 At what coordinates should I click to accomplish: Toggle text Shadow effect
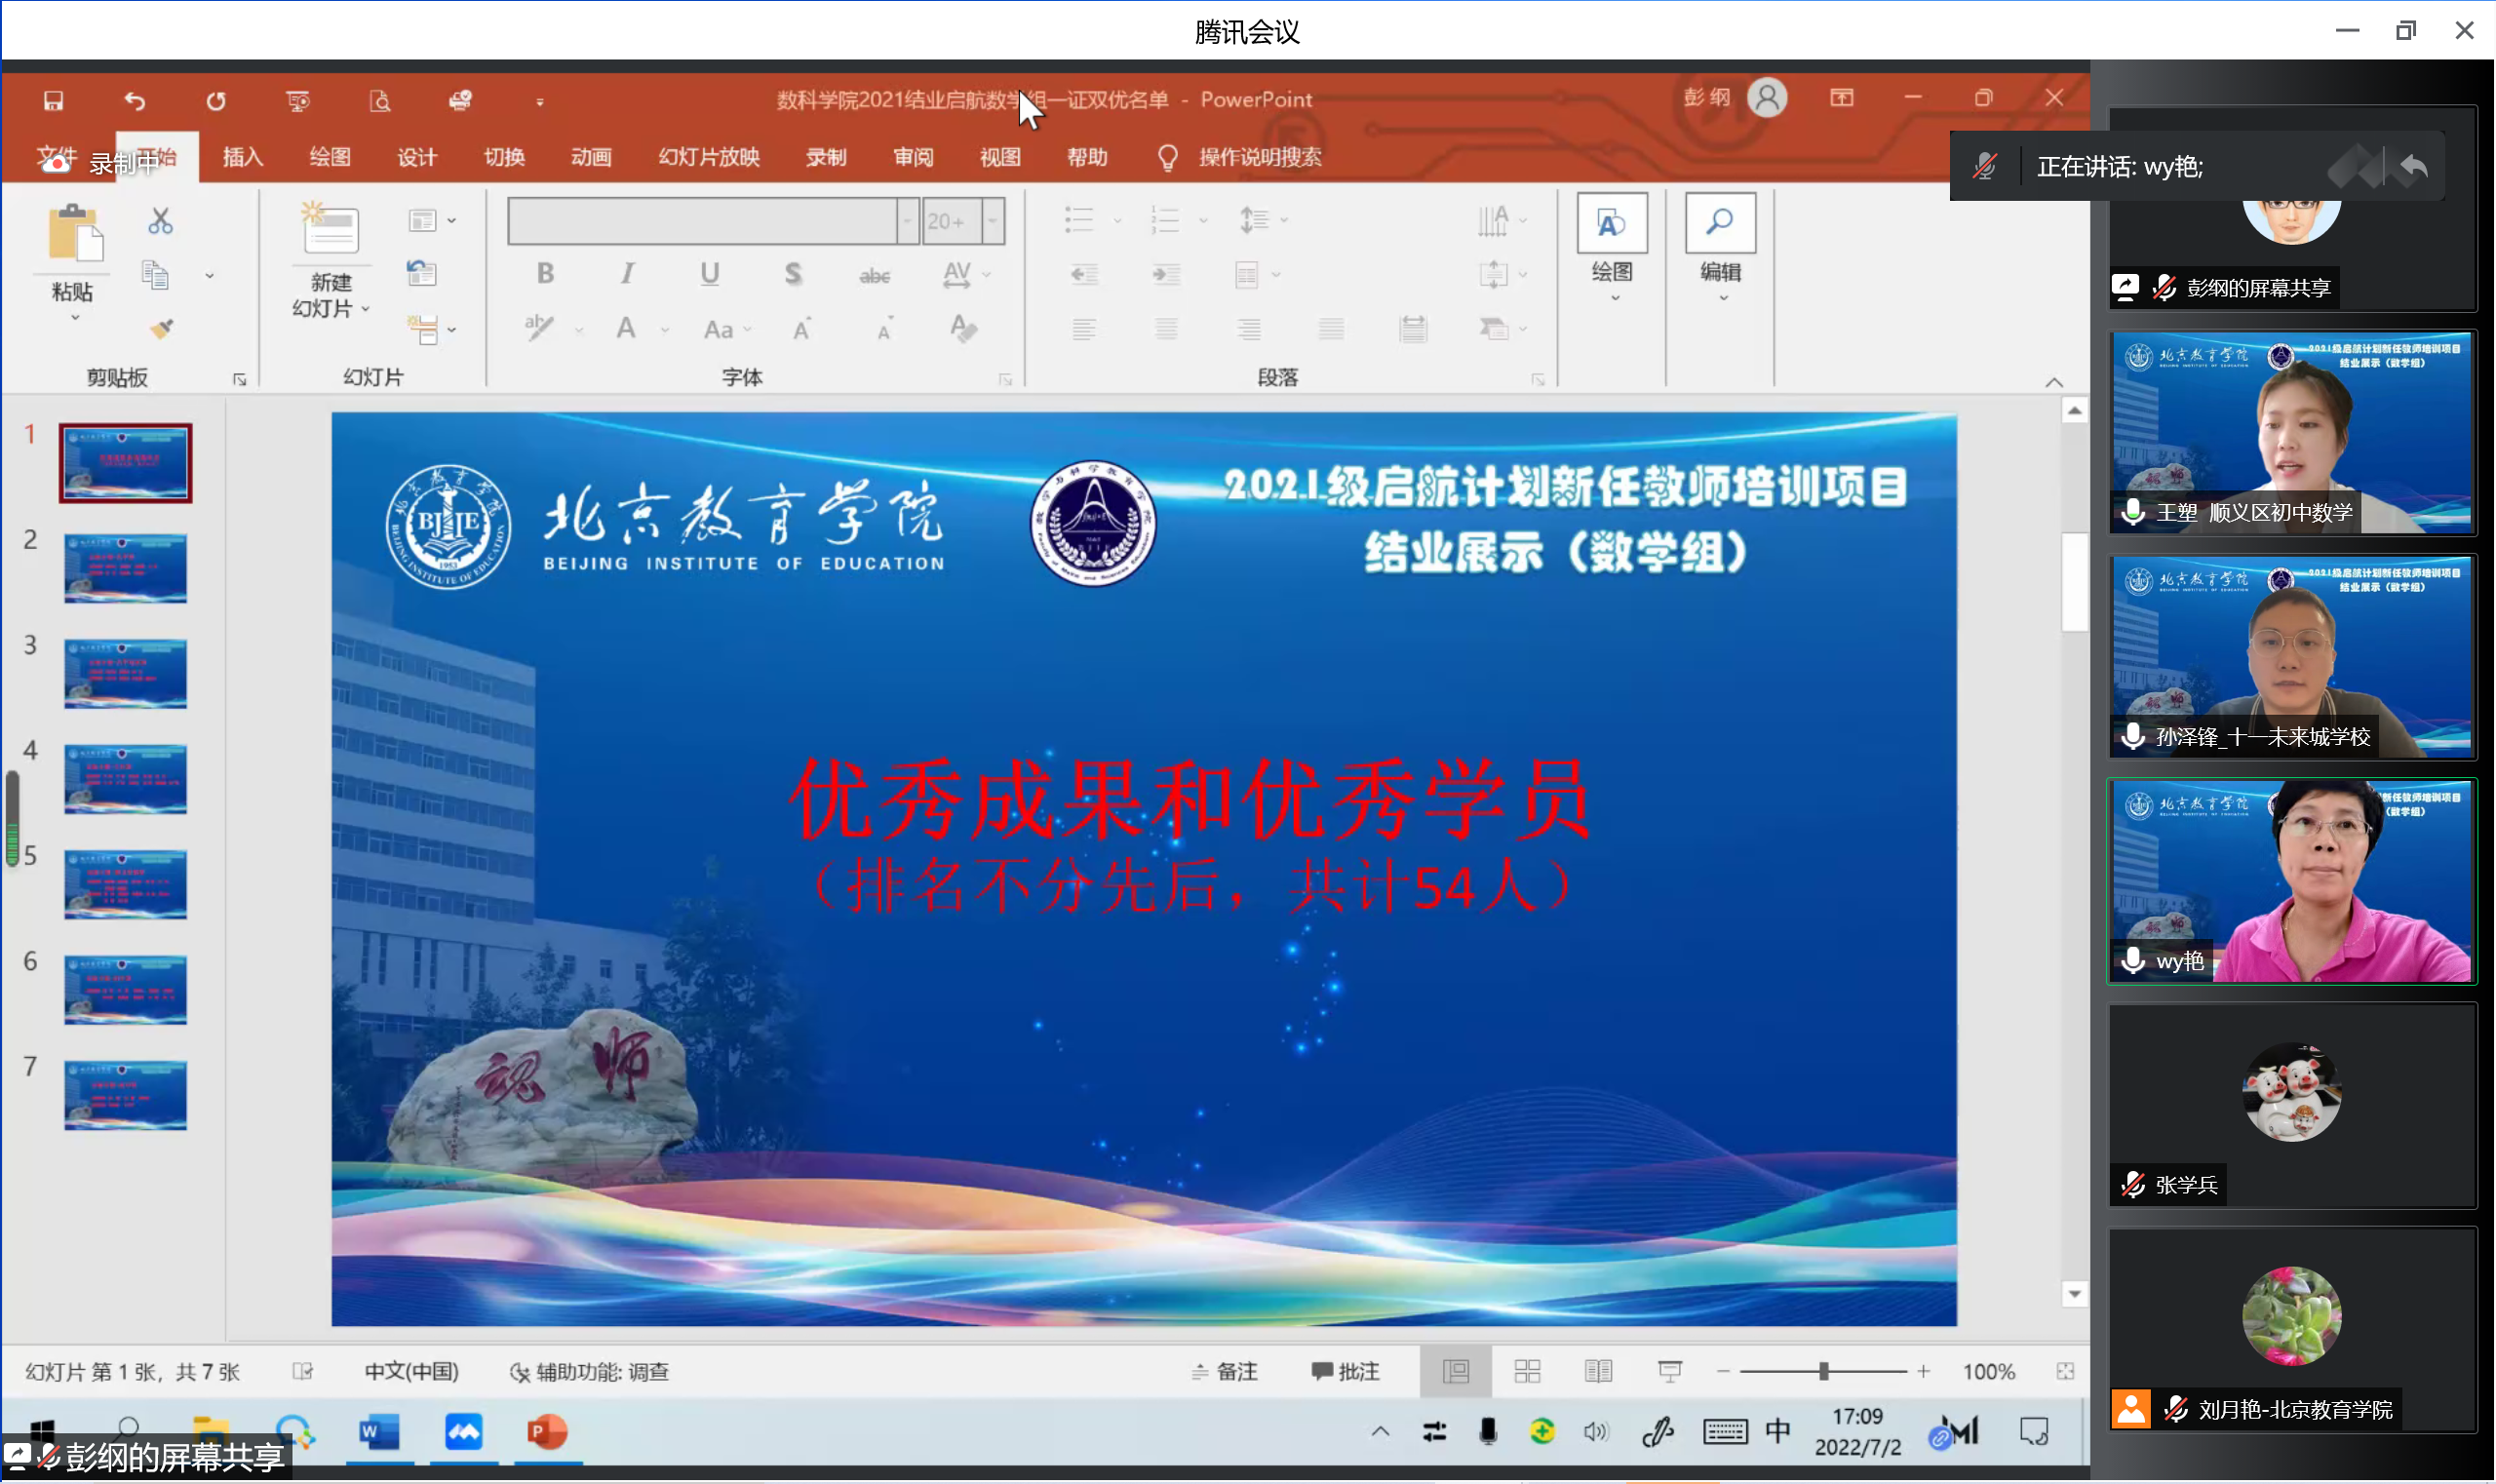[793, 273]
